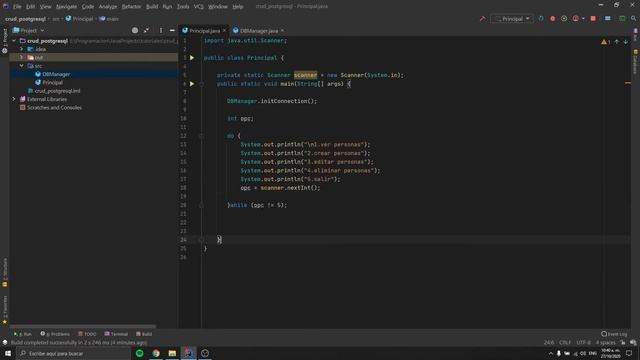Viewport: 640px width, 360px height.
Task: Expand the .idea folder
Action: 22,49
